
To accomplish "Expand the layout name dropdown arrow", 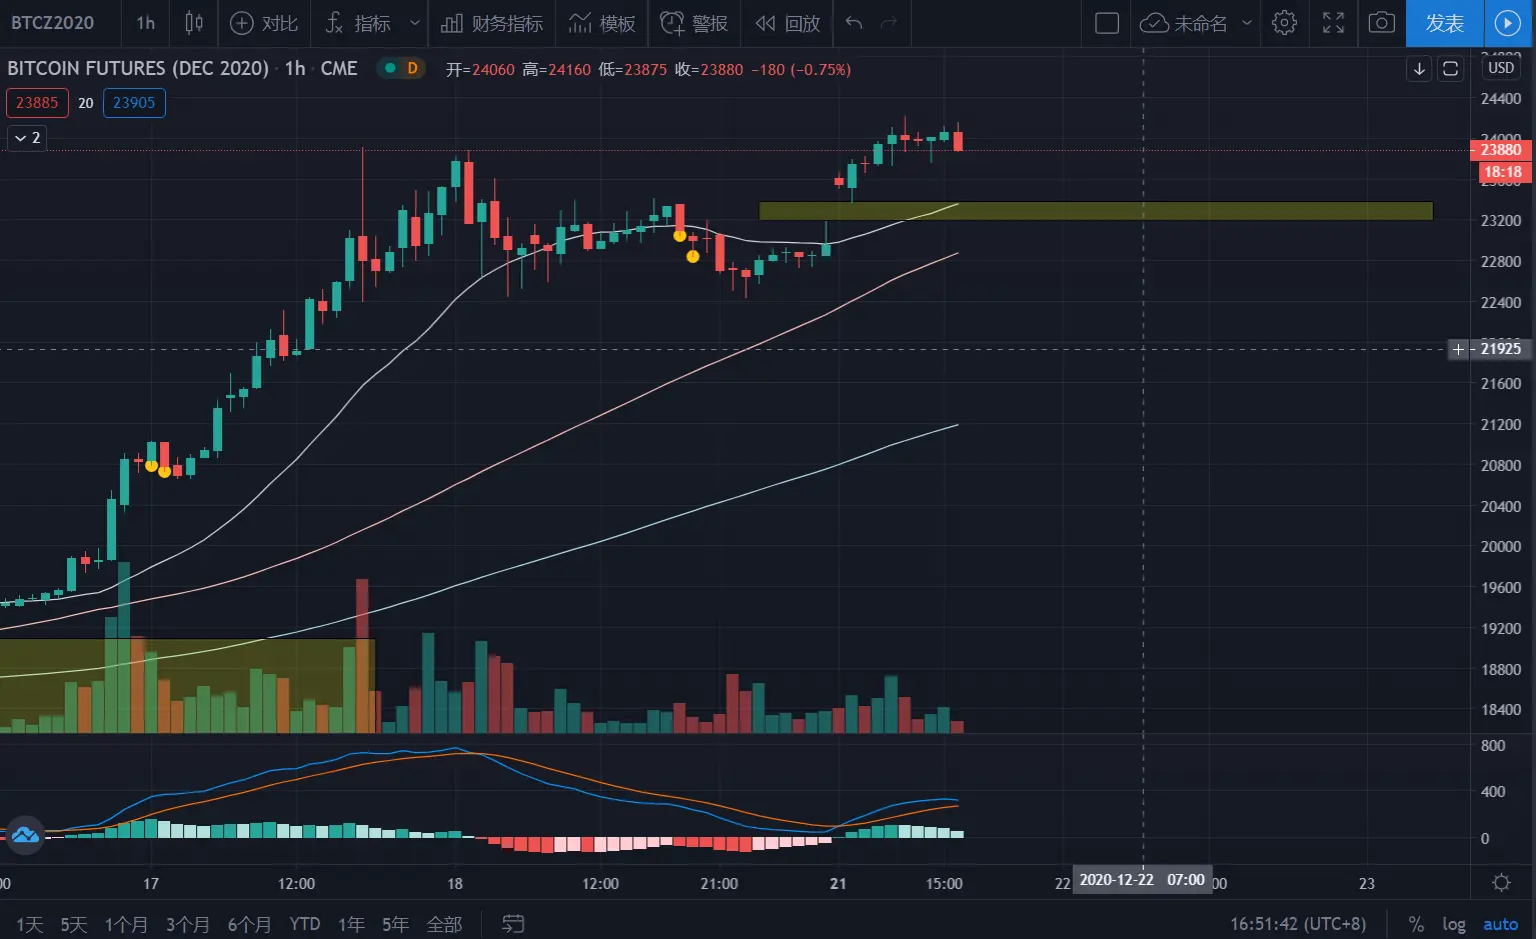I will [x=1247, y=23].
